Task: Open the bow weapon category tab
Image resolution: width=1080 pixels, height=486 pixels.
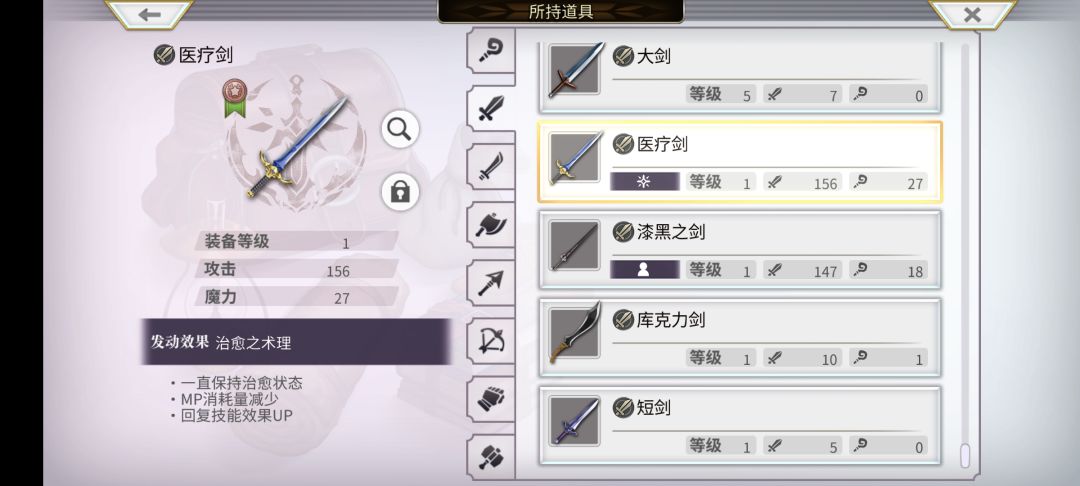Action: tap(491, 341)
